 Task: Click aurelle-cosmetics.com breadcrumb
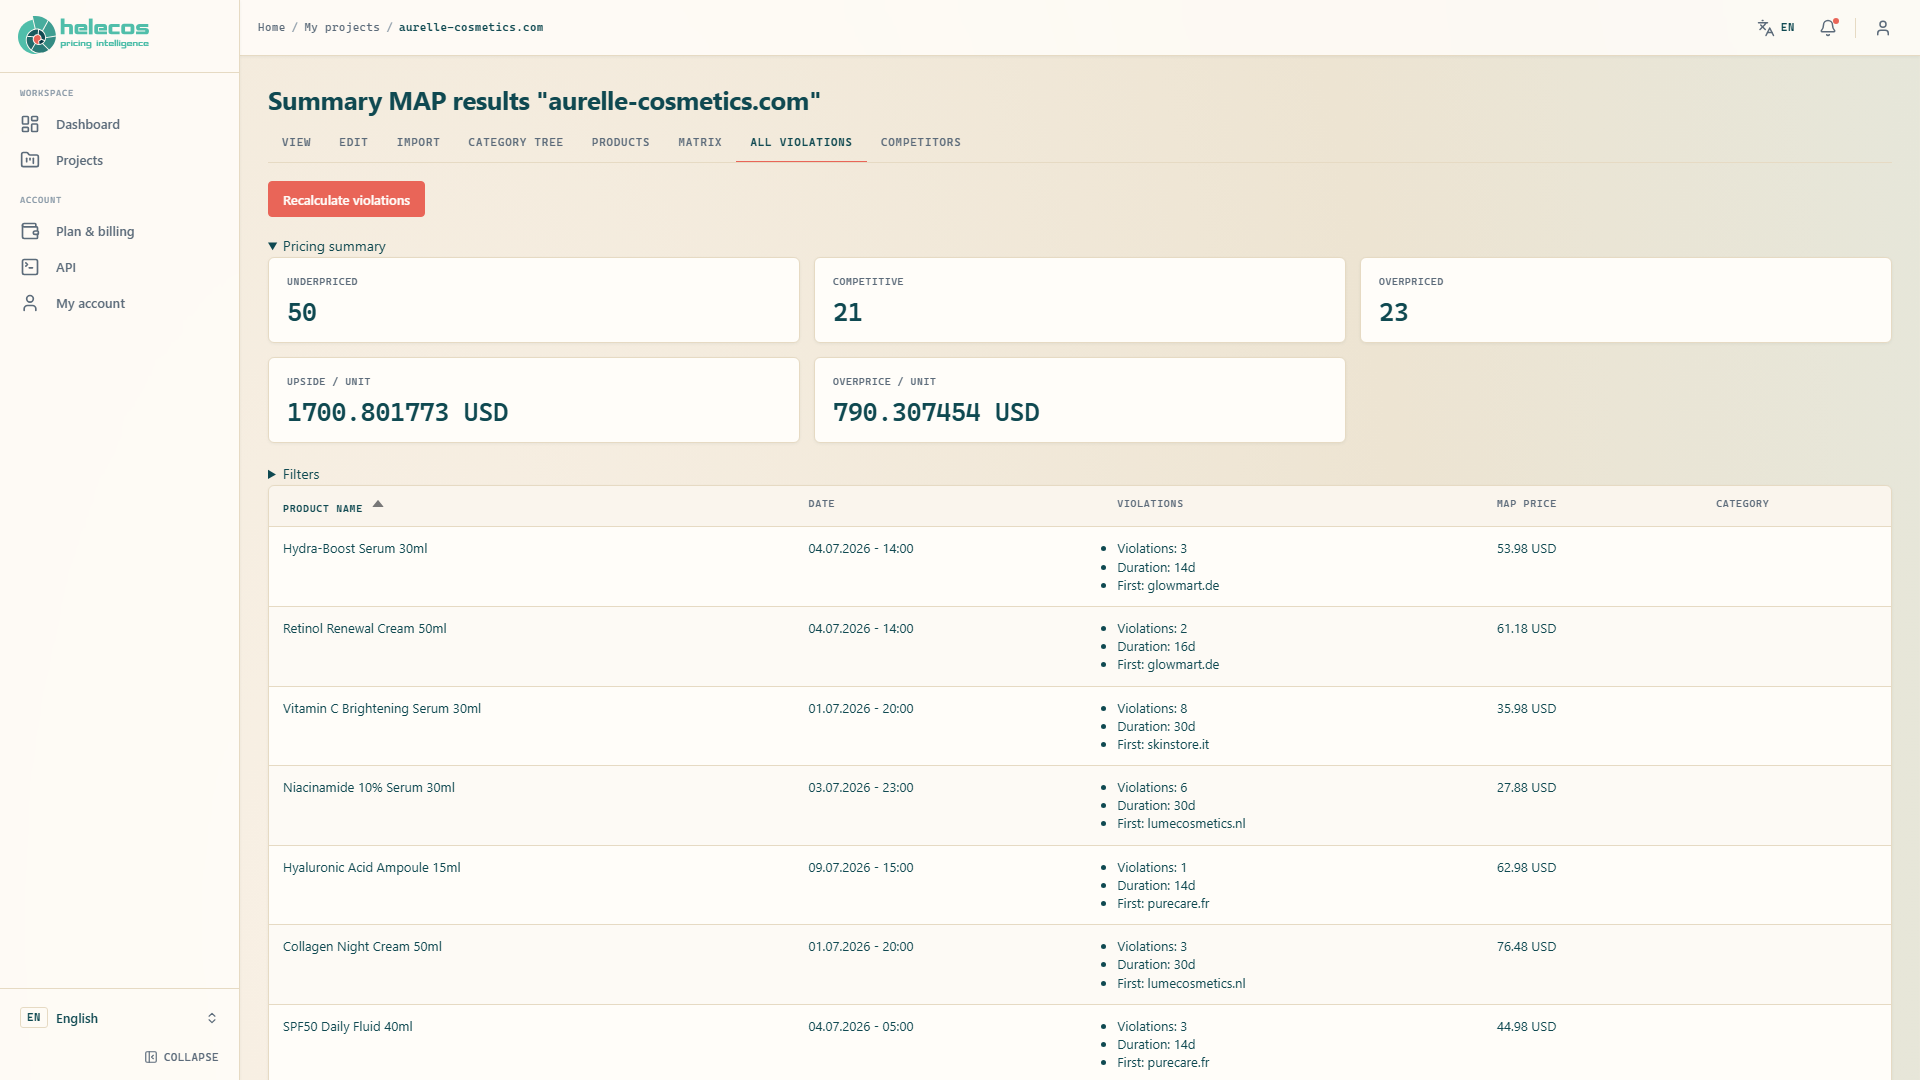(x=471, y=28)
